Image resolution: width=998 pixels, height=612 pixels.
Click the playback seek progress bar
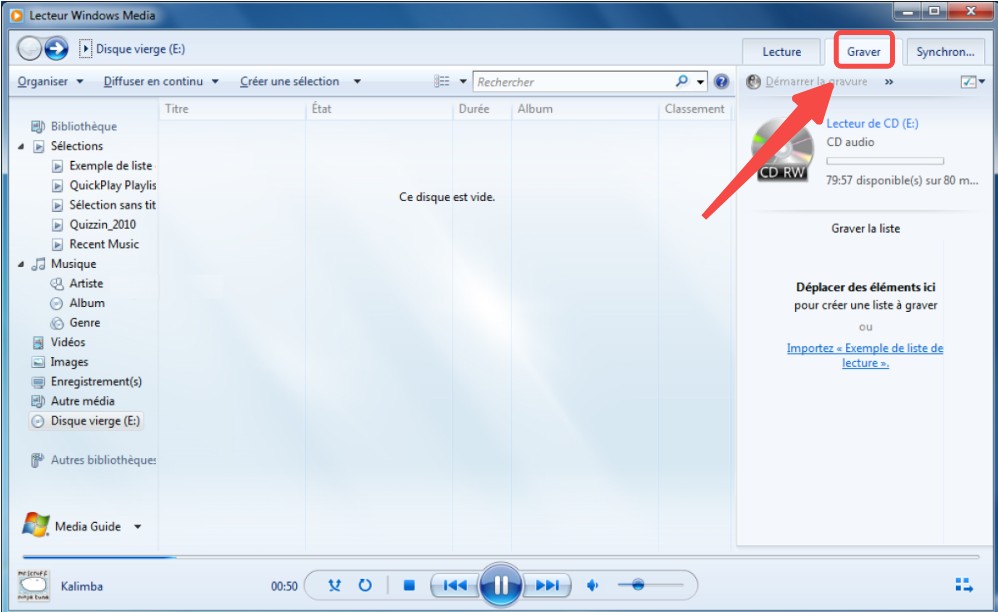tap(500, 557)
